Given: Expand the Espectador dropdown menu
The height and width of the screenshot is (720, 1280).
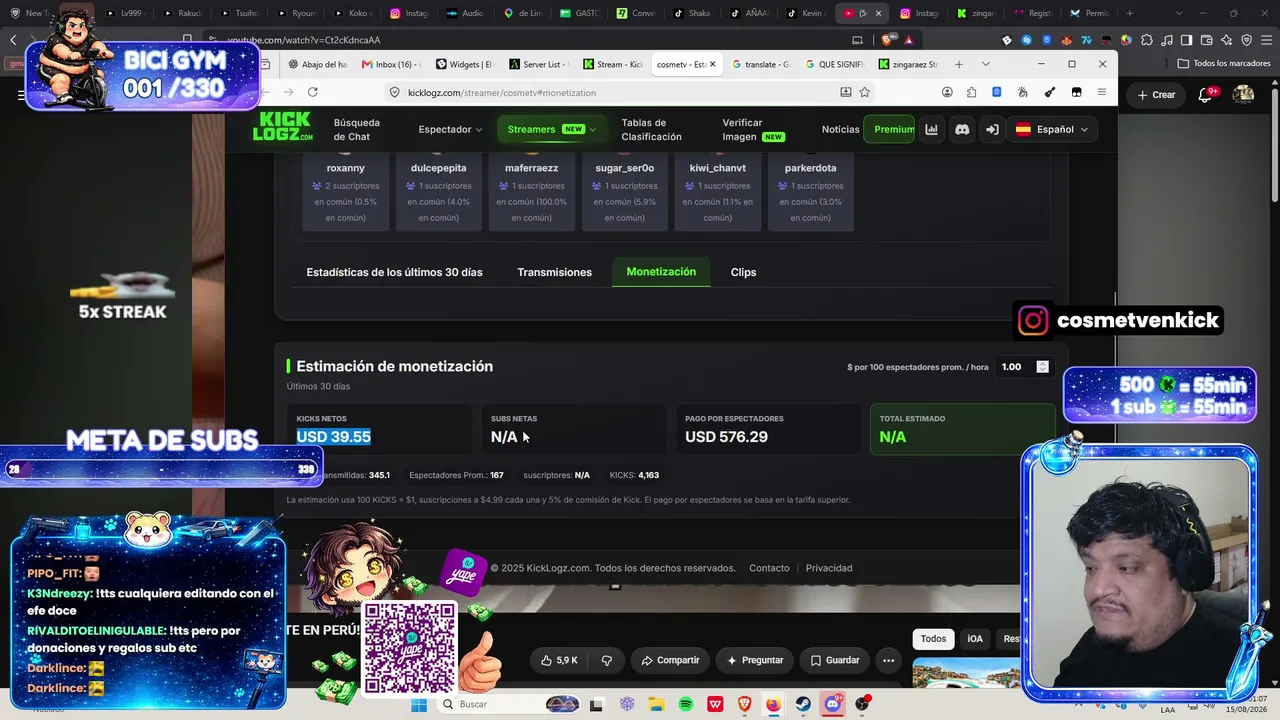Looking at the screenshot, I should (450, 129).
